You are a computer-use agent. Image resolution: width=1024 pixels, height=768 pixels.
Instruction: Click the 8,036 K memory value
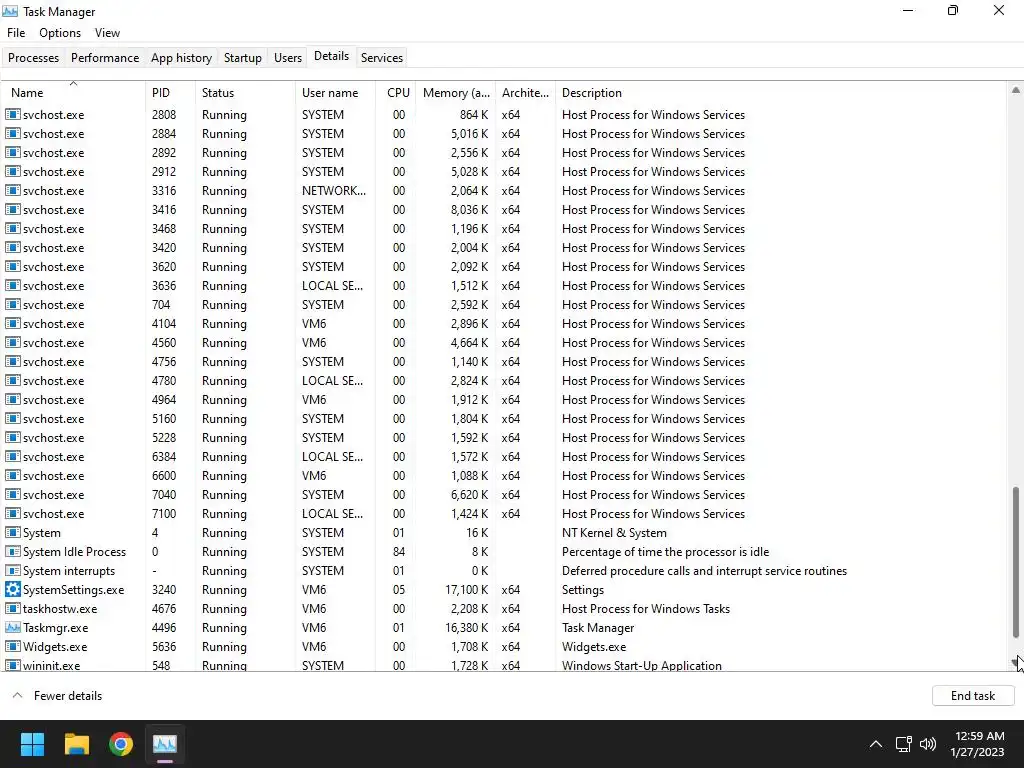click(x=469, y=210)
